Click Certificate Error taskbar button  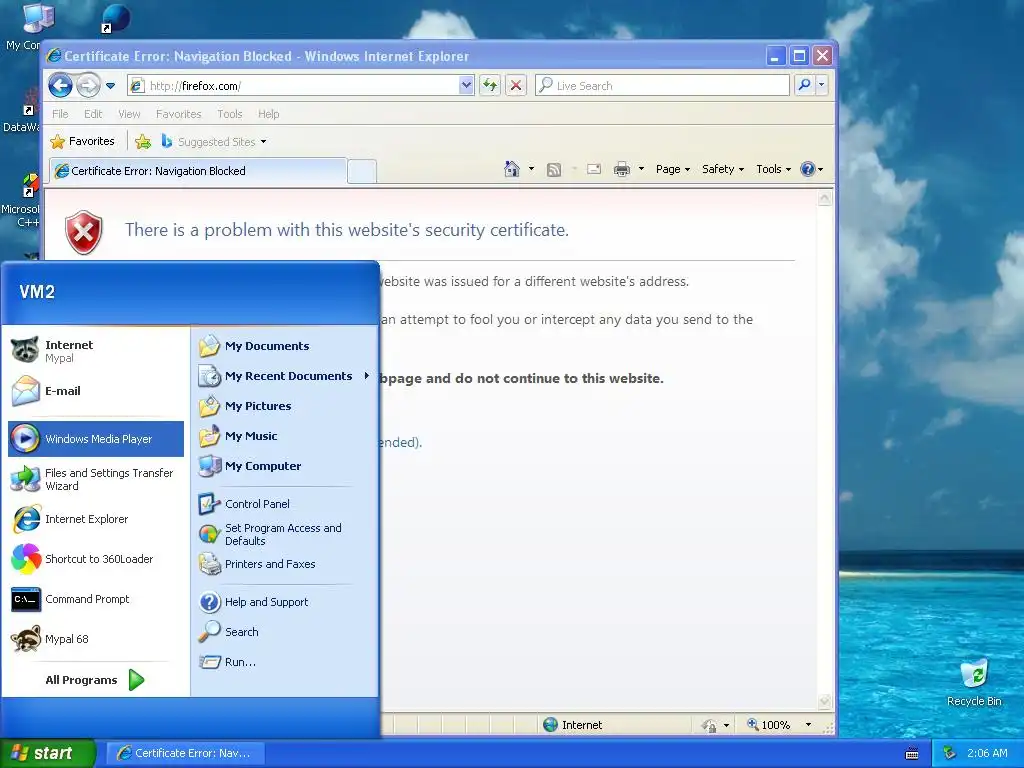[185, 753]
